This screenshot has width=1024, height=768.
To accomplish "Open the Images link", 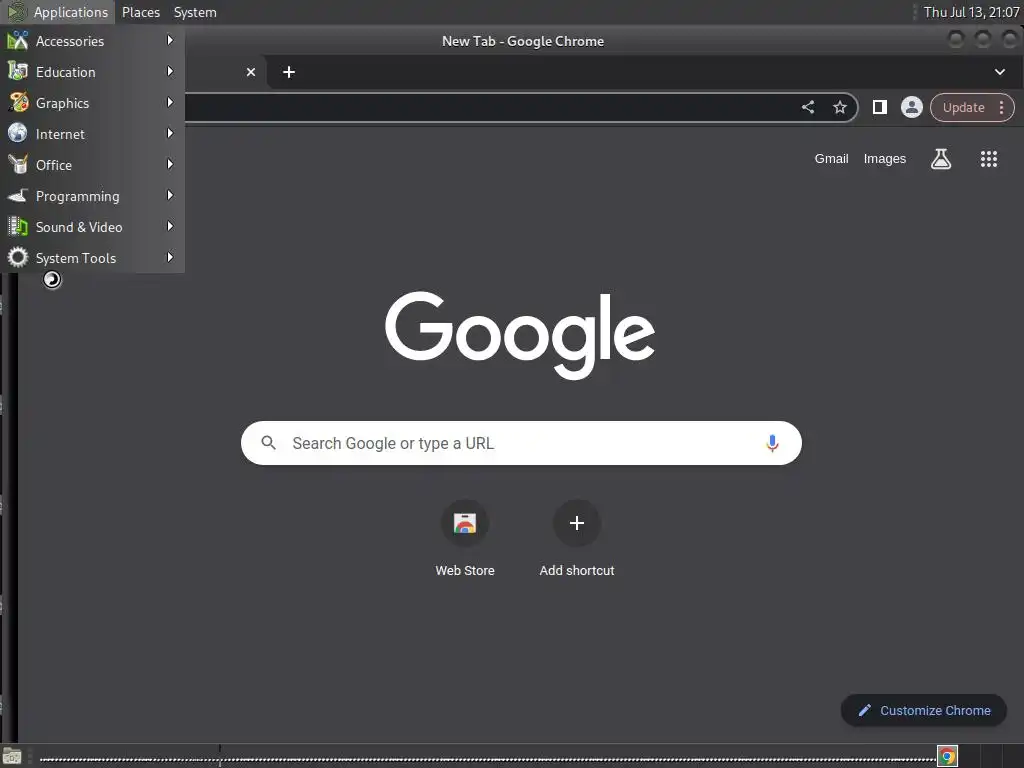I will [x=884, y=159].
